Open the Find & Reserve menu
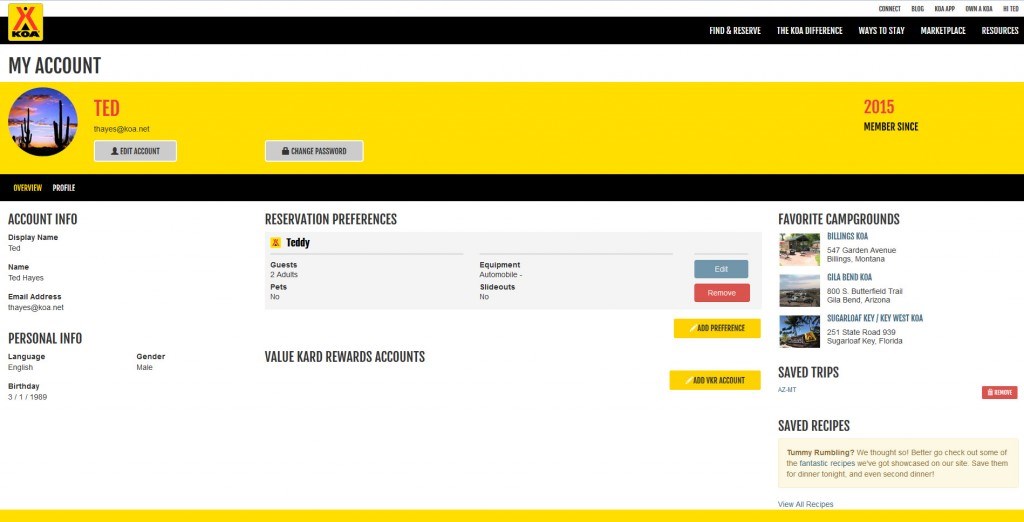This screenshot has width=1024, height=522. pos(735,31)
